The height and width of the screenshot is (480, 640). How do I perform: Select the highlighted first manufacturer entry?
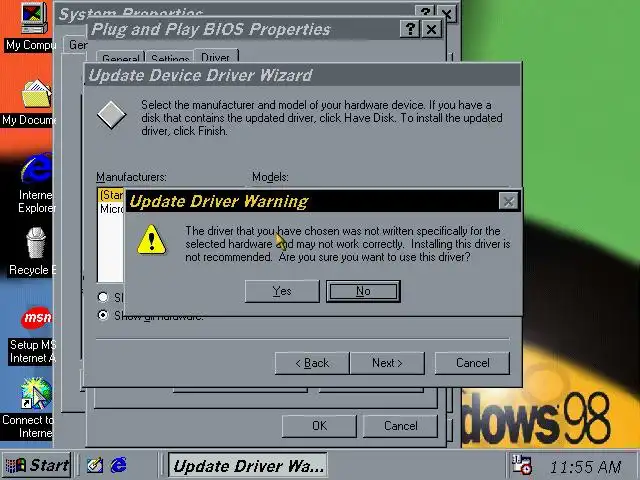[x=111, y=195]
